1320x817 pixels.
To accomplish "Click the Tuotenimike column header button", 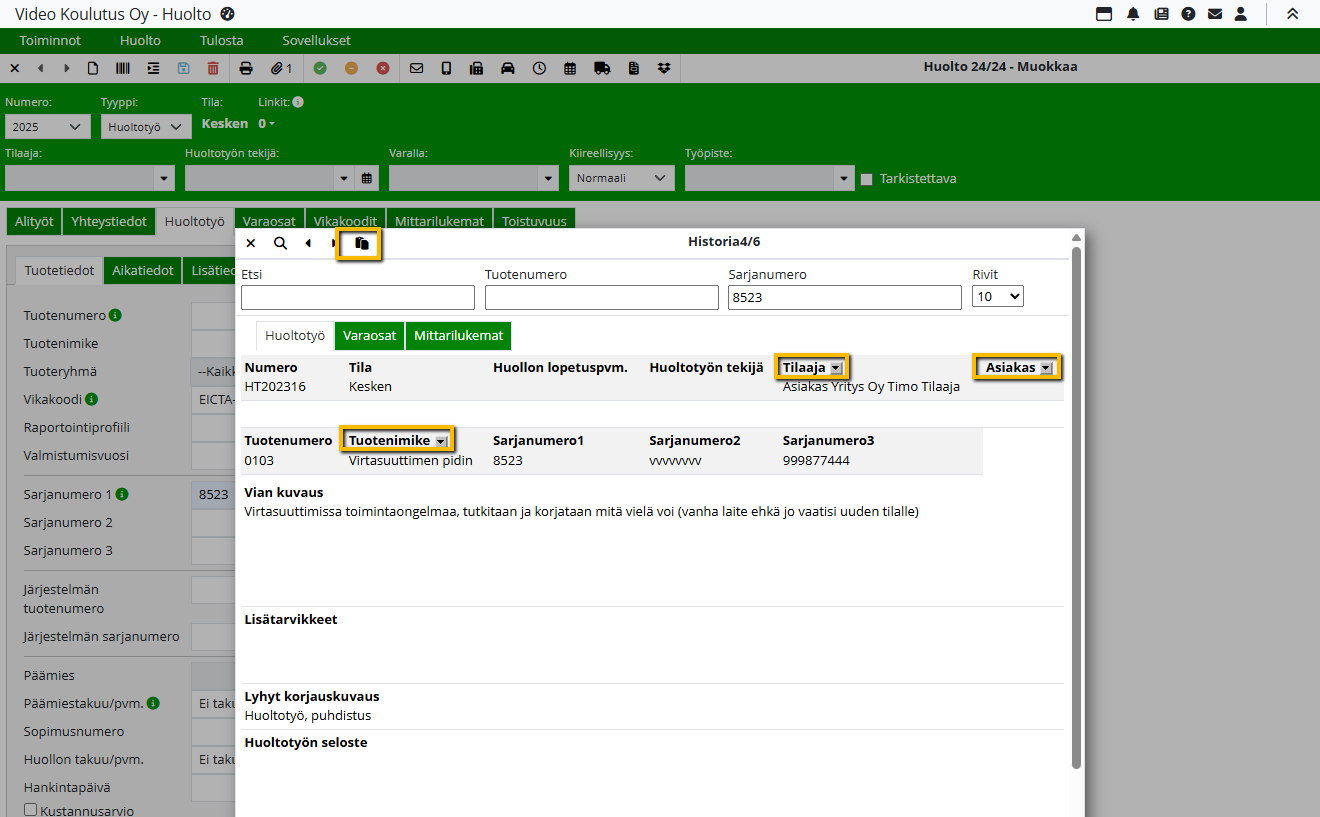I will [x=397, y=441].
